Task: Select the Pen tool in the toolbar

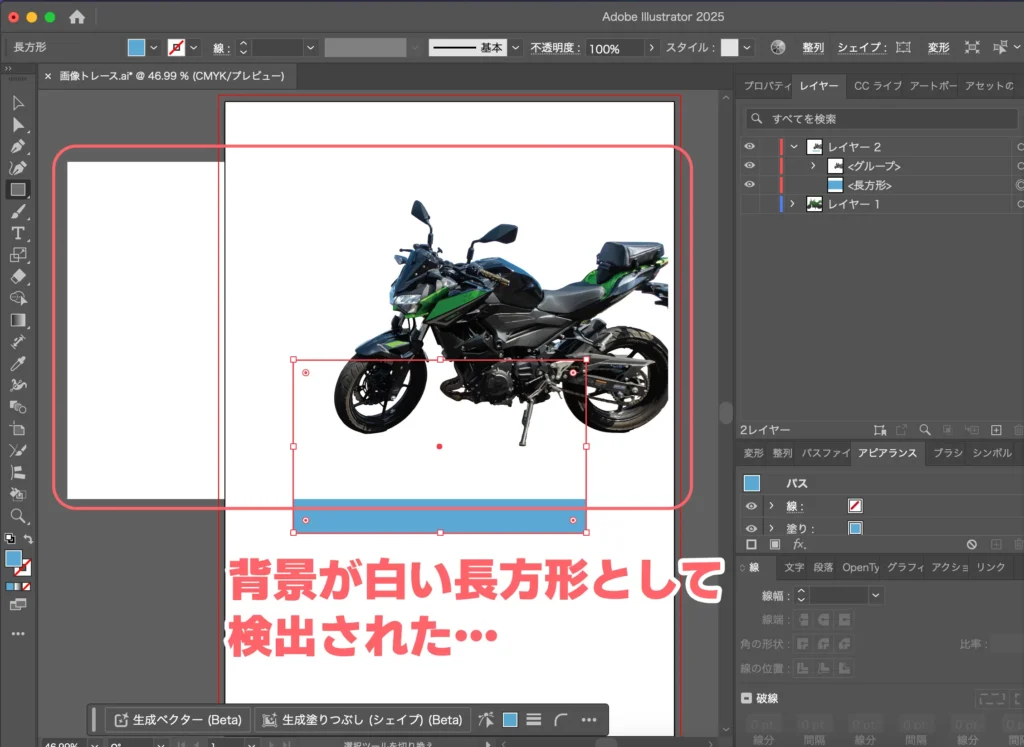Action: (18, 147)
